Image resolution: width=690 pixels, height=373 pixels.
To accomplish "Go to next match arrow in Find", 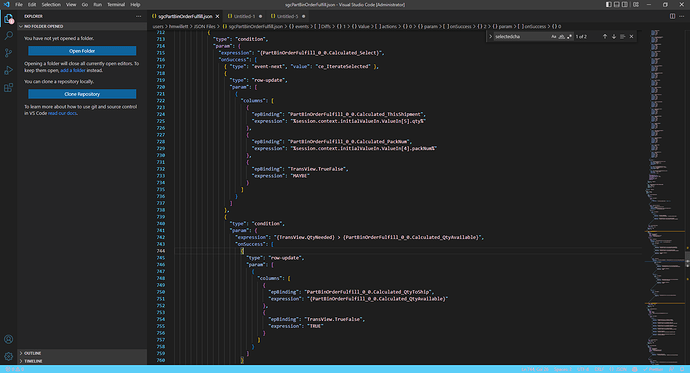I will 614,37.
